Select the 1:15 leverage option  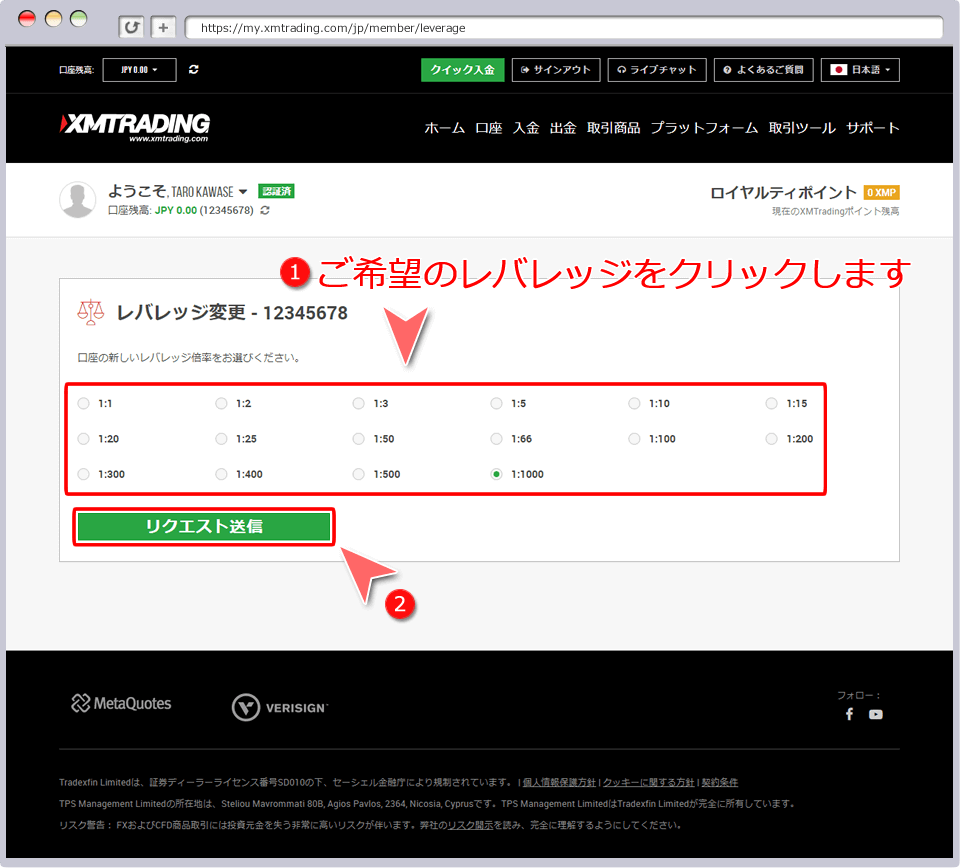pyautogui.click(x=771, y=403)
